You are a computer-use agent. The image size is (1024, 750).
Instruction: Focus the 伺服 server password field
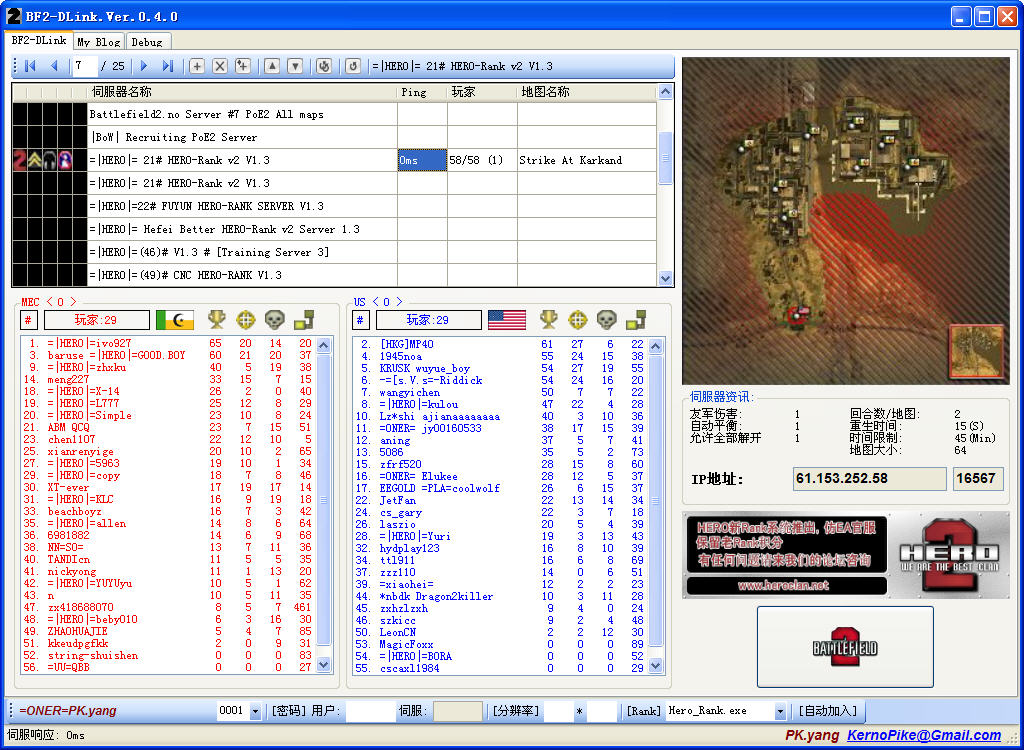click(x=458, y=711)
